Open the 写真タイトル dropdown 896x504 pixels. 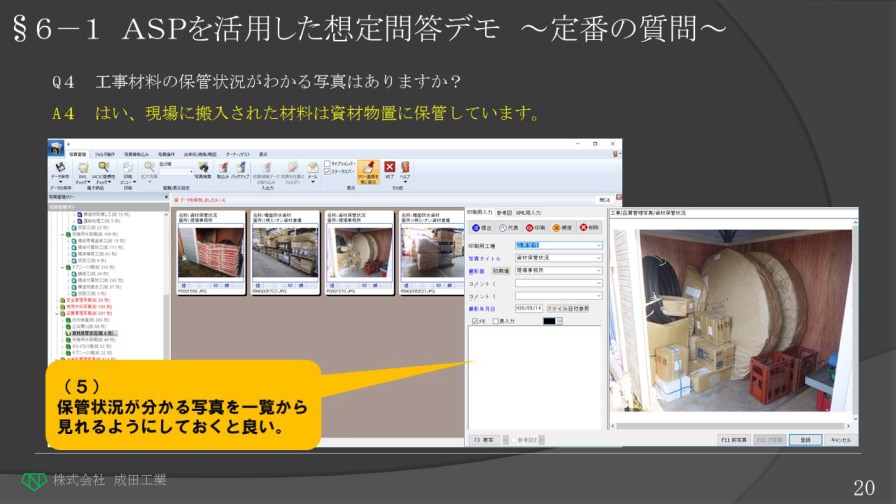point(599,257)
